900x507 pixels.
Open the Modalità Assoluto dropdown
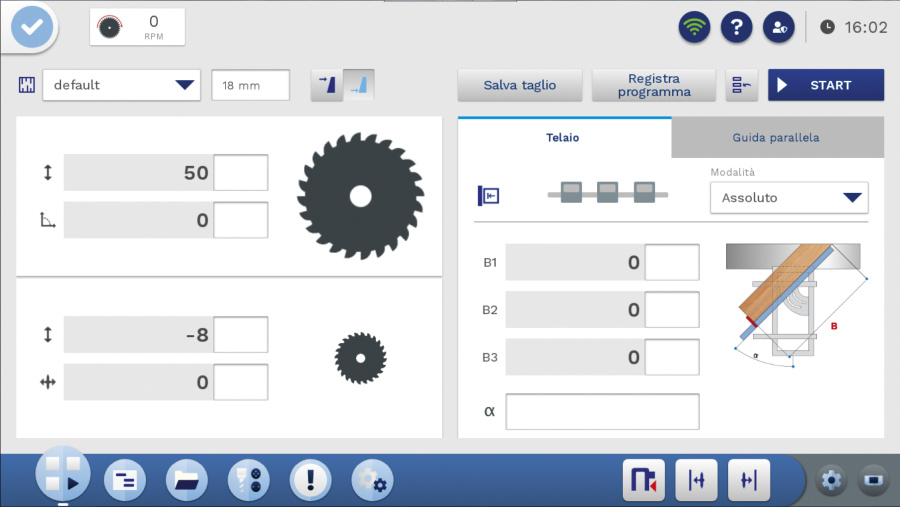pyautogui.click(x=789, y=198)
